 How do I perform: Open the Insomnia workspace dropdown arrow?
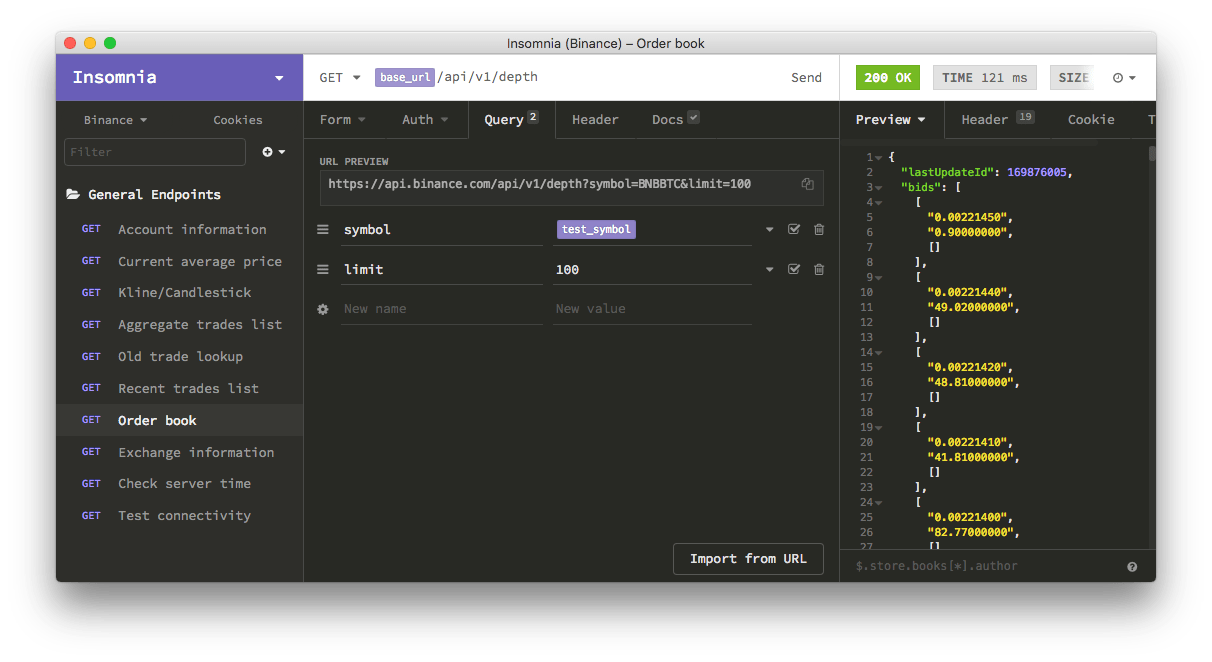coord(279,78)
